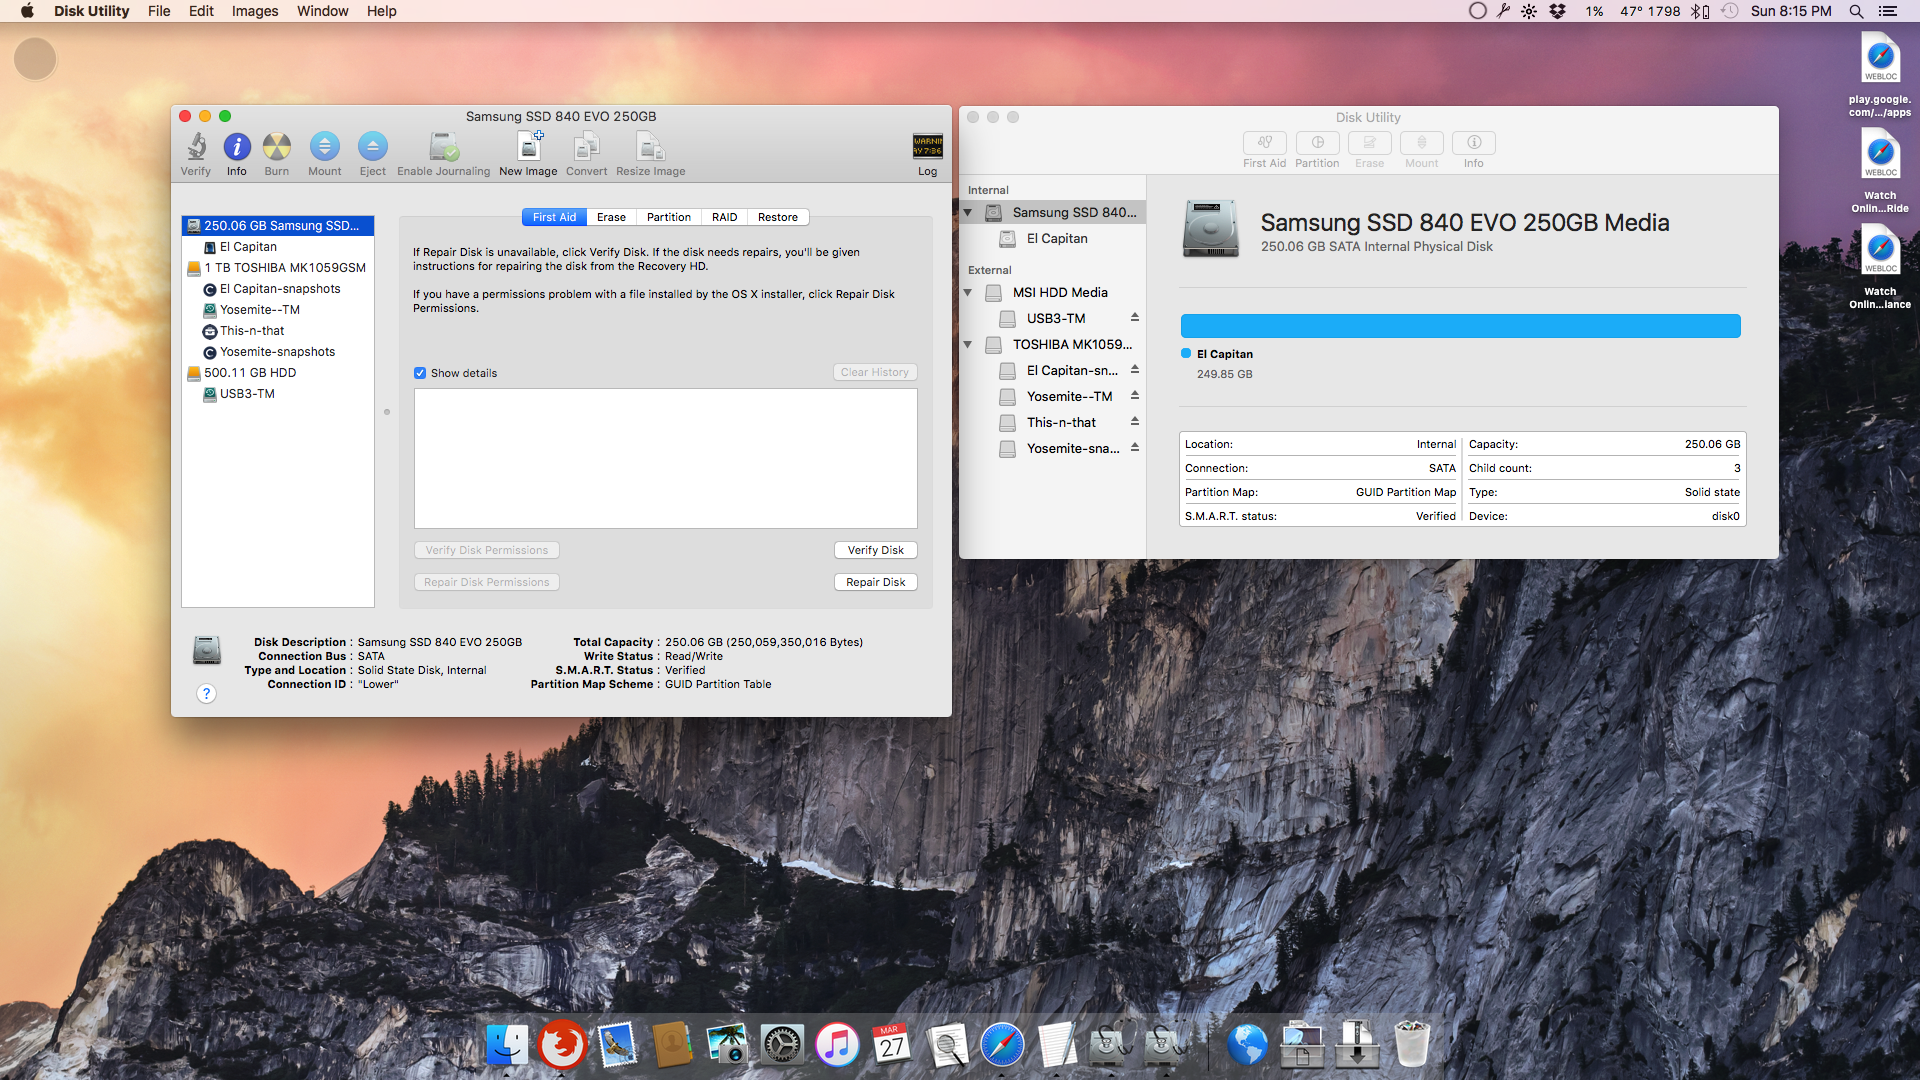1920x1080 pixels.
Task: Launch iTunes from the Dock
Action: (x=837, y=1045)
